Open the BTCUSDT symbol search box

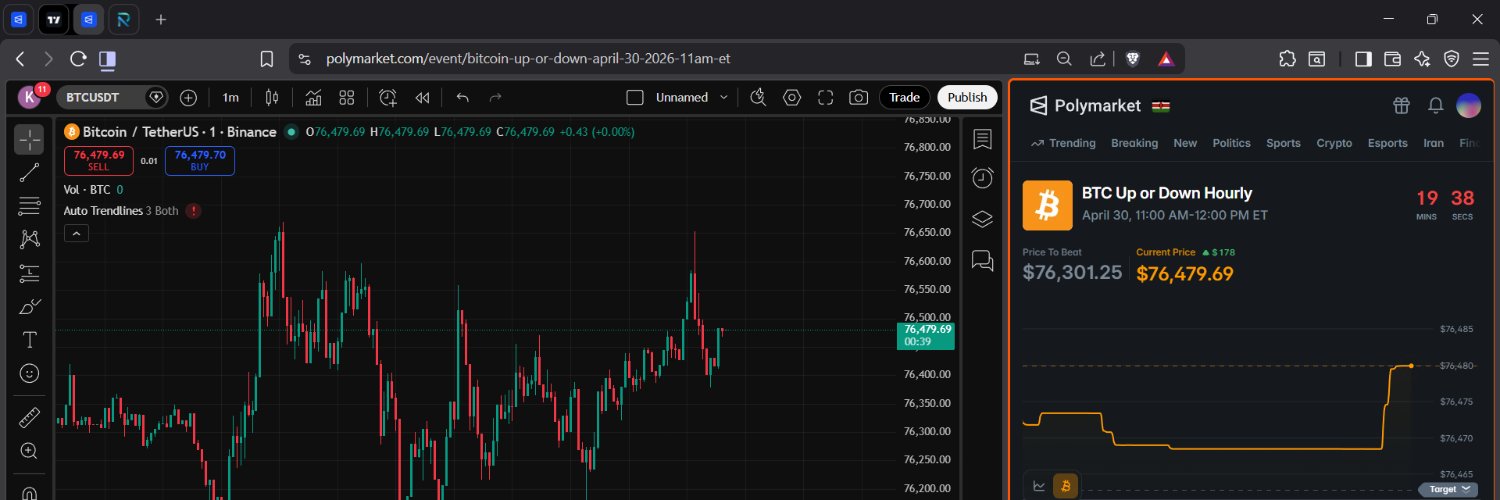(111, 97)
